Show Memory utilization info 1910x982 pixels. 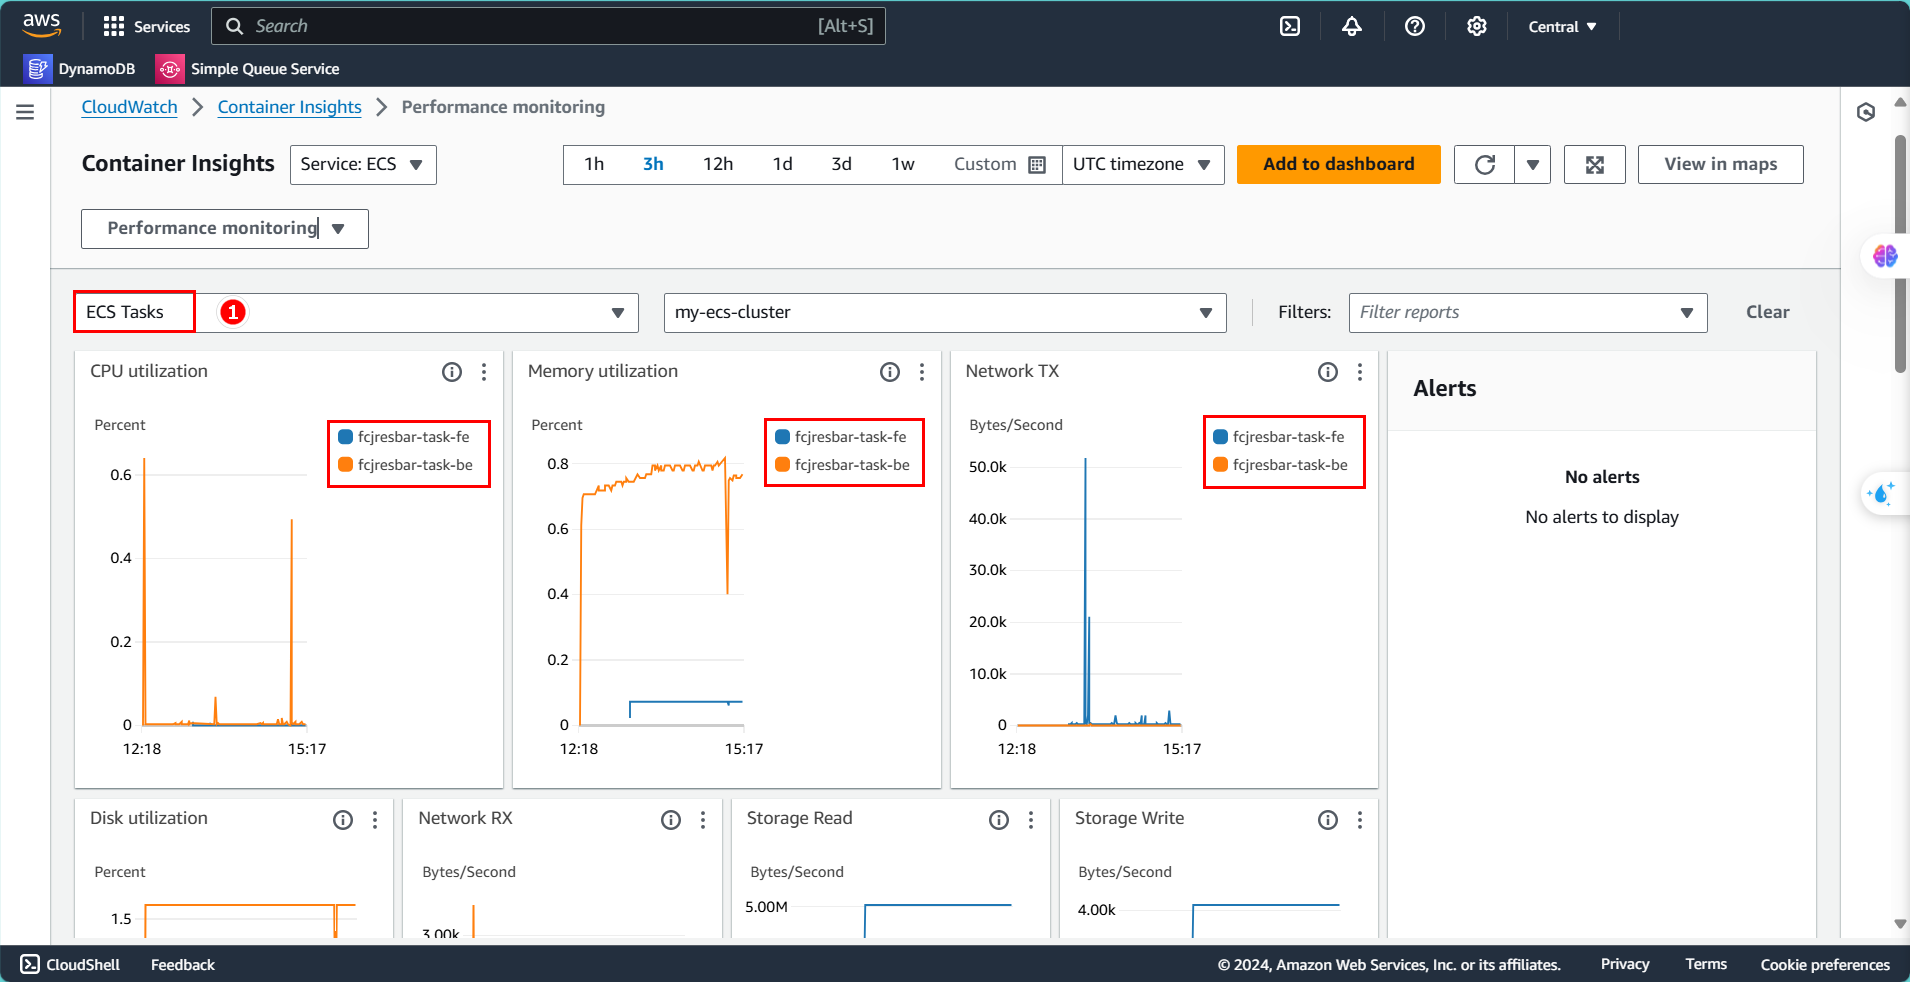click(x=890, y=372)
